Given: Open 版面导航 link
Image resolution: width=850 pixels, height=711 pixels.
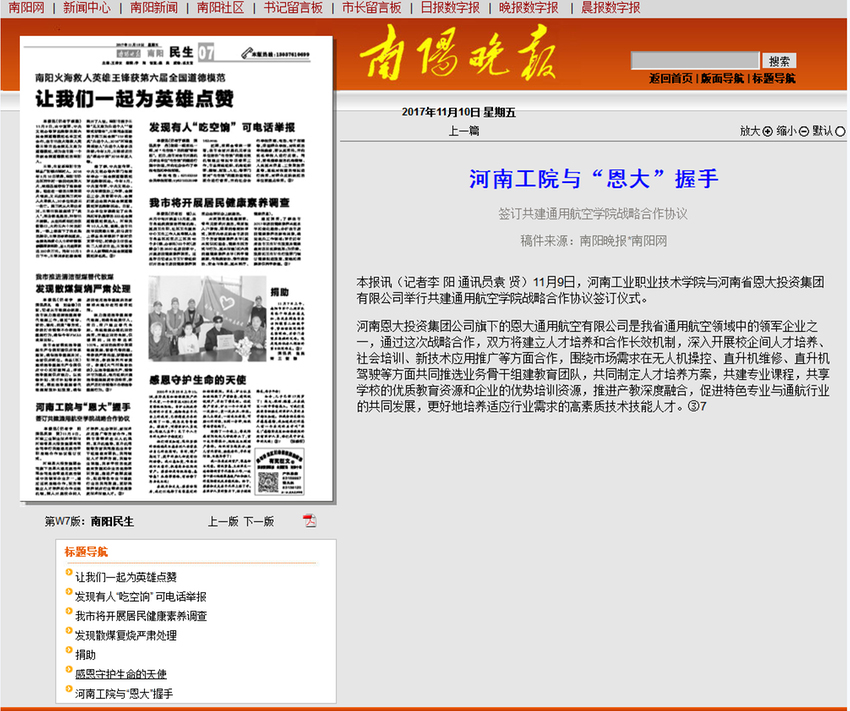Looking at the screenshot, I should coord(722,79).
